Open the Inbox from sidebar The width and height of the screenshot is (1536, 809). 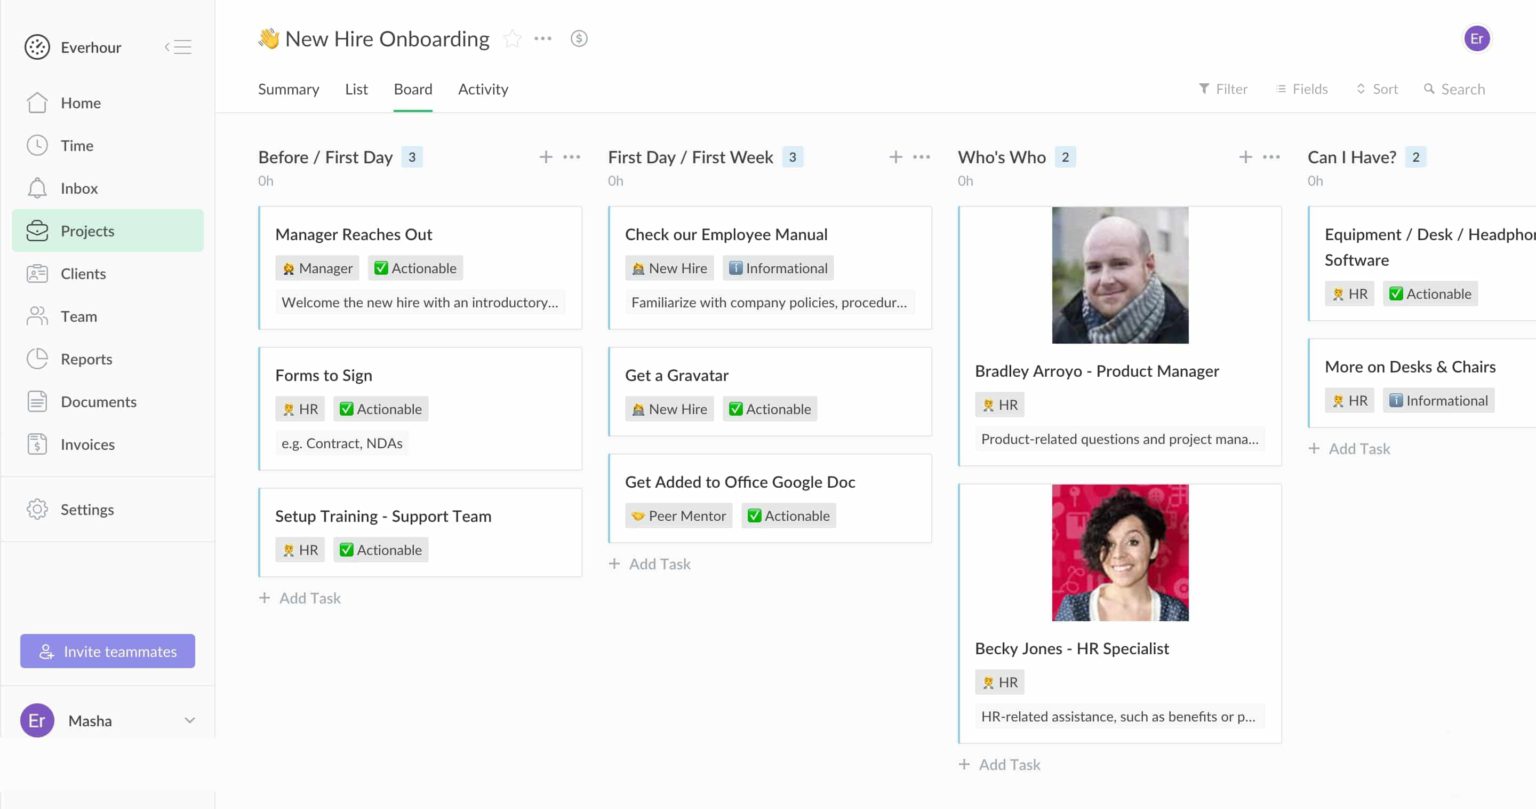[79, 188]
